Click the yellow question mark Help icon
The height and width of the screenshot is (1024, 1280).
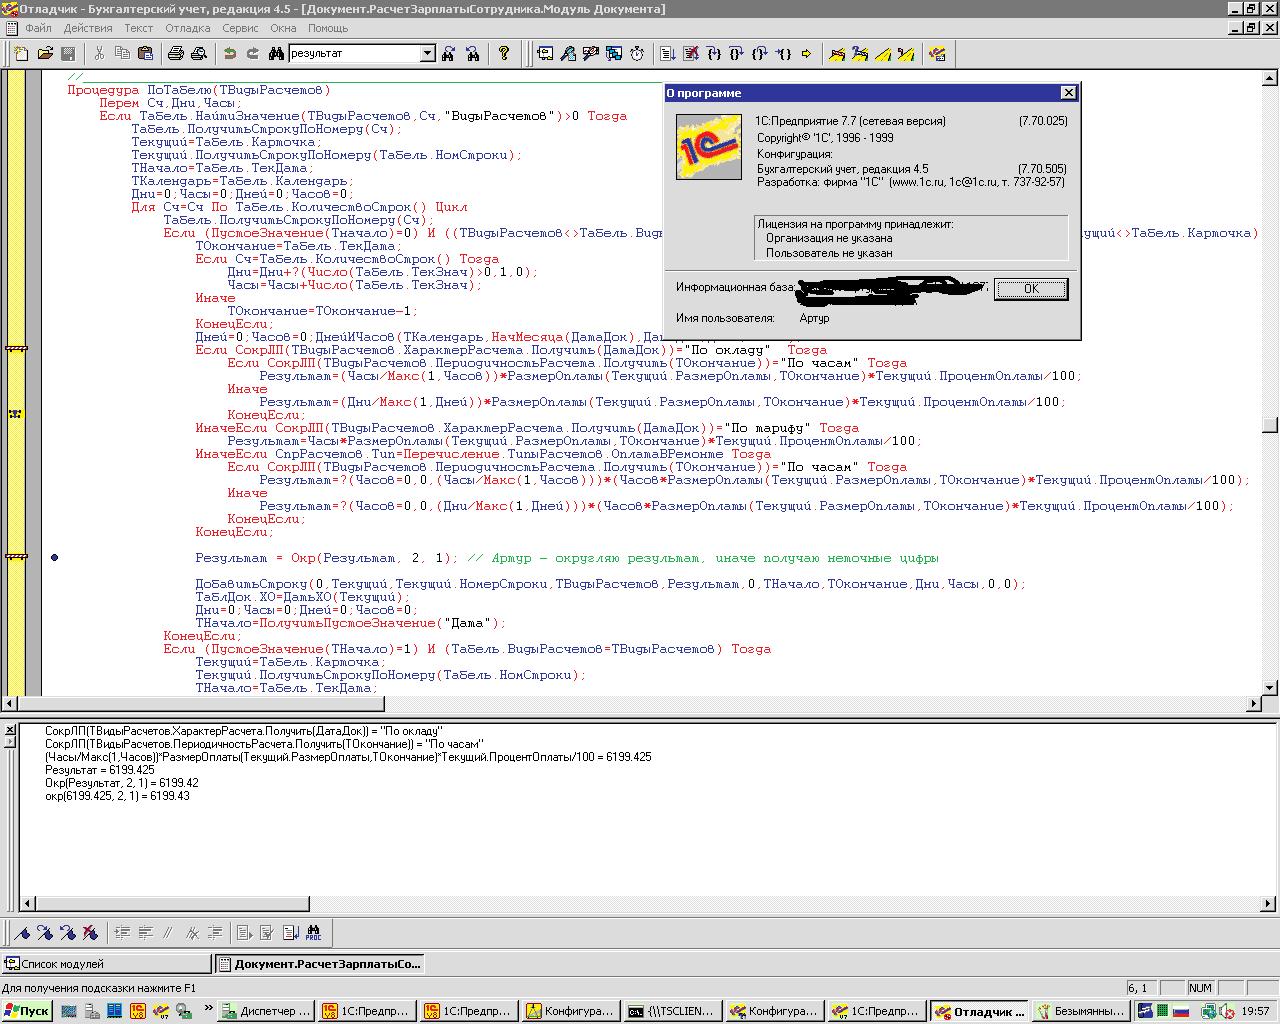504,54
